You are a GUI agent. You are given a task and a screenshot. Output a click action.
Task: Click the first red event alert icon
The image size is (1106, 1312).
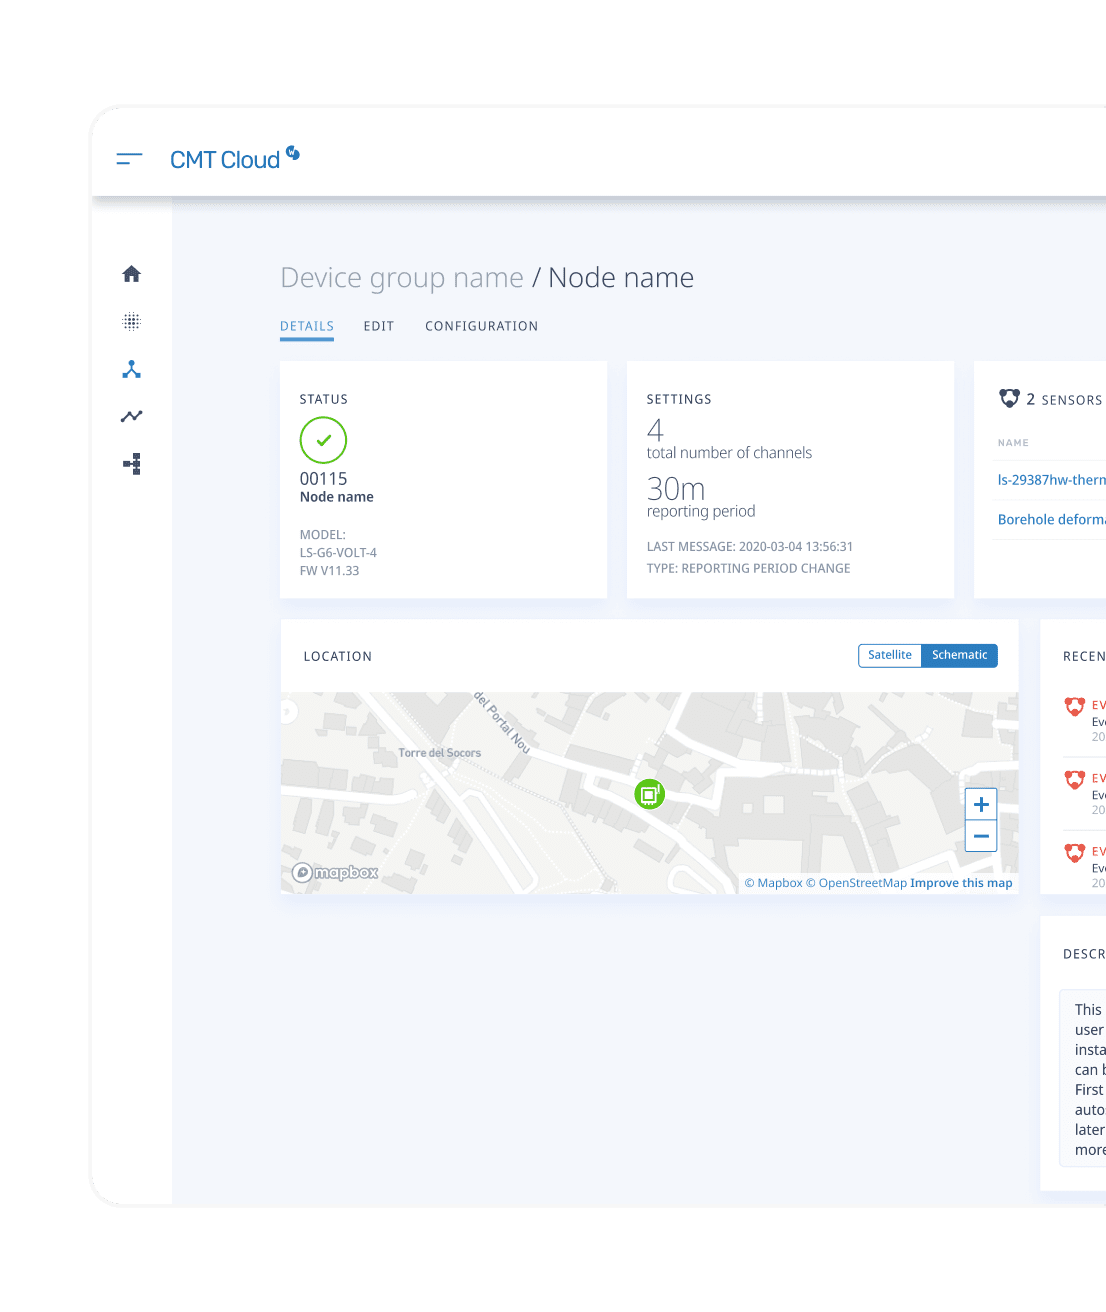[x=1075, y=706]
